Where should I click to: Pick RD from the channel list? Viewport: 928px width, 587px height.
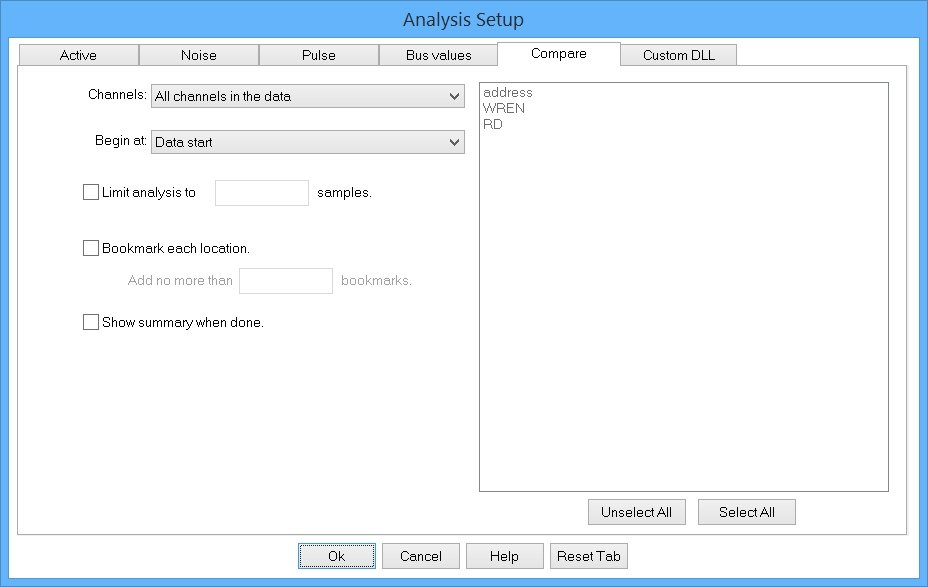(492, 125)
